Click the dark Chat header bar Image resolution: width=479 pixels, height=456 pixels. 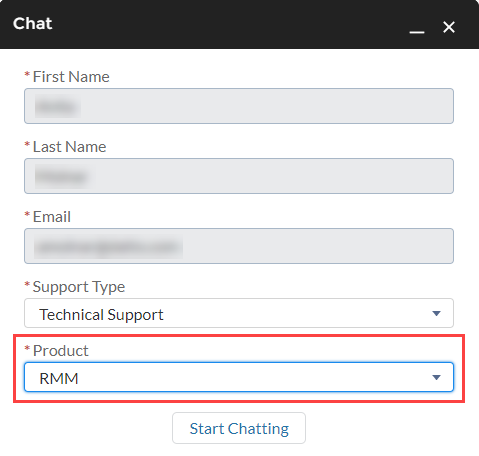tap(239, 24)
